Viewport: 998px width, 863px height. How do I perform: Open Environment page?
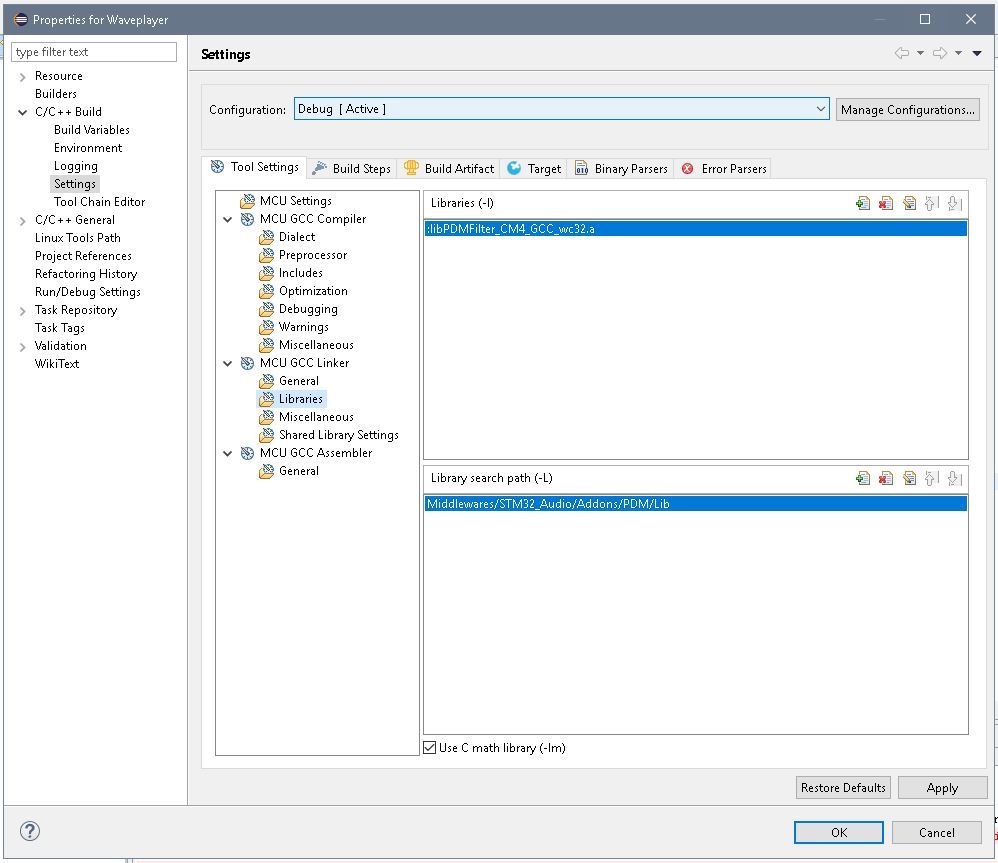coord(88,148)
